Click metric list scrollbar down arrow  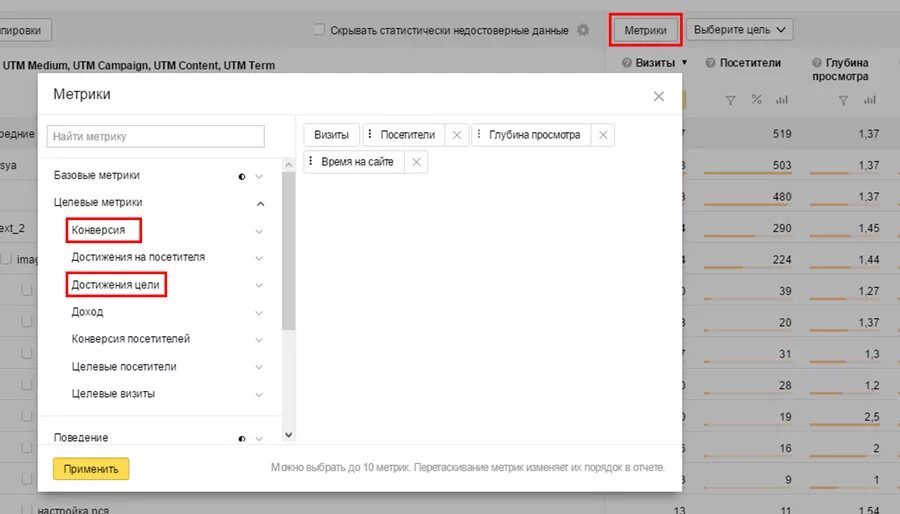click(x=289, y=435)
